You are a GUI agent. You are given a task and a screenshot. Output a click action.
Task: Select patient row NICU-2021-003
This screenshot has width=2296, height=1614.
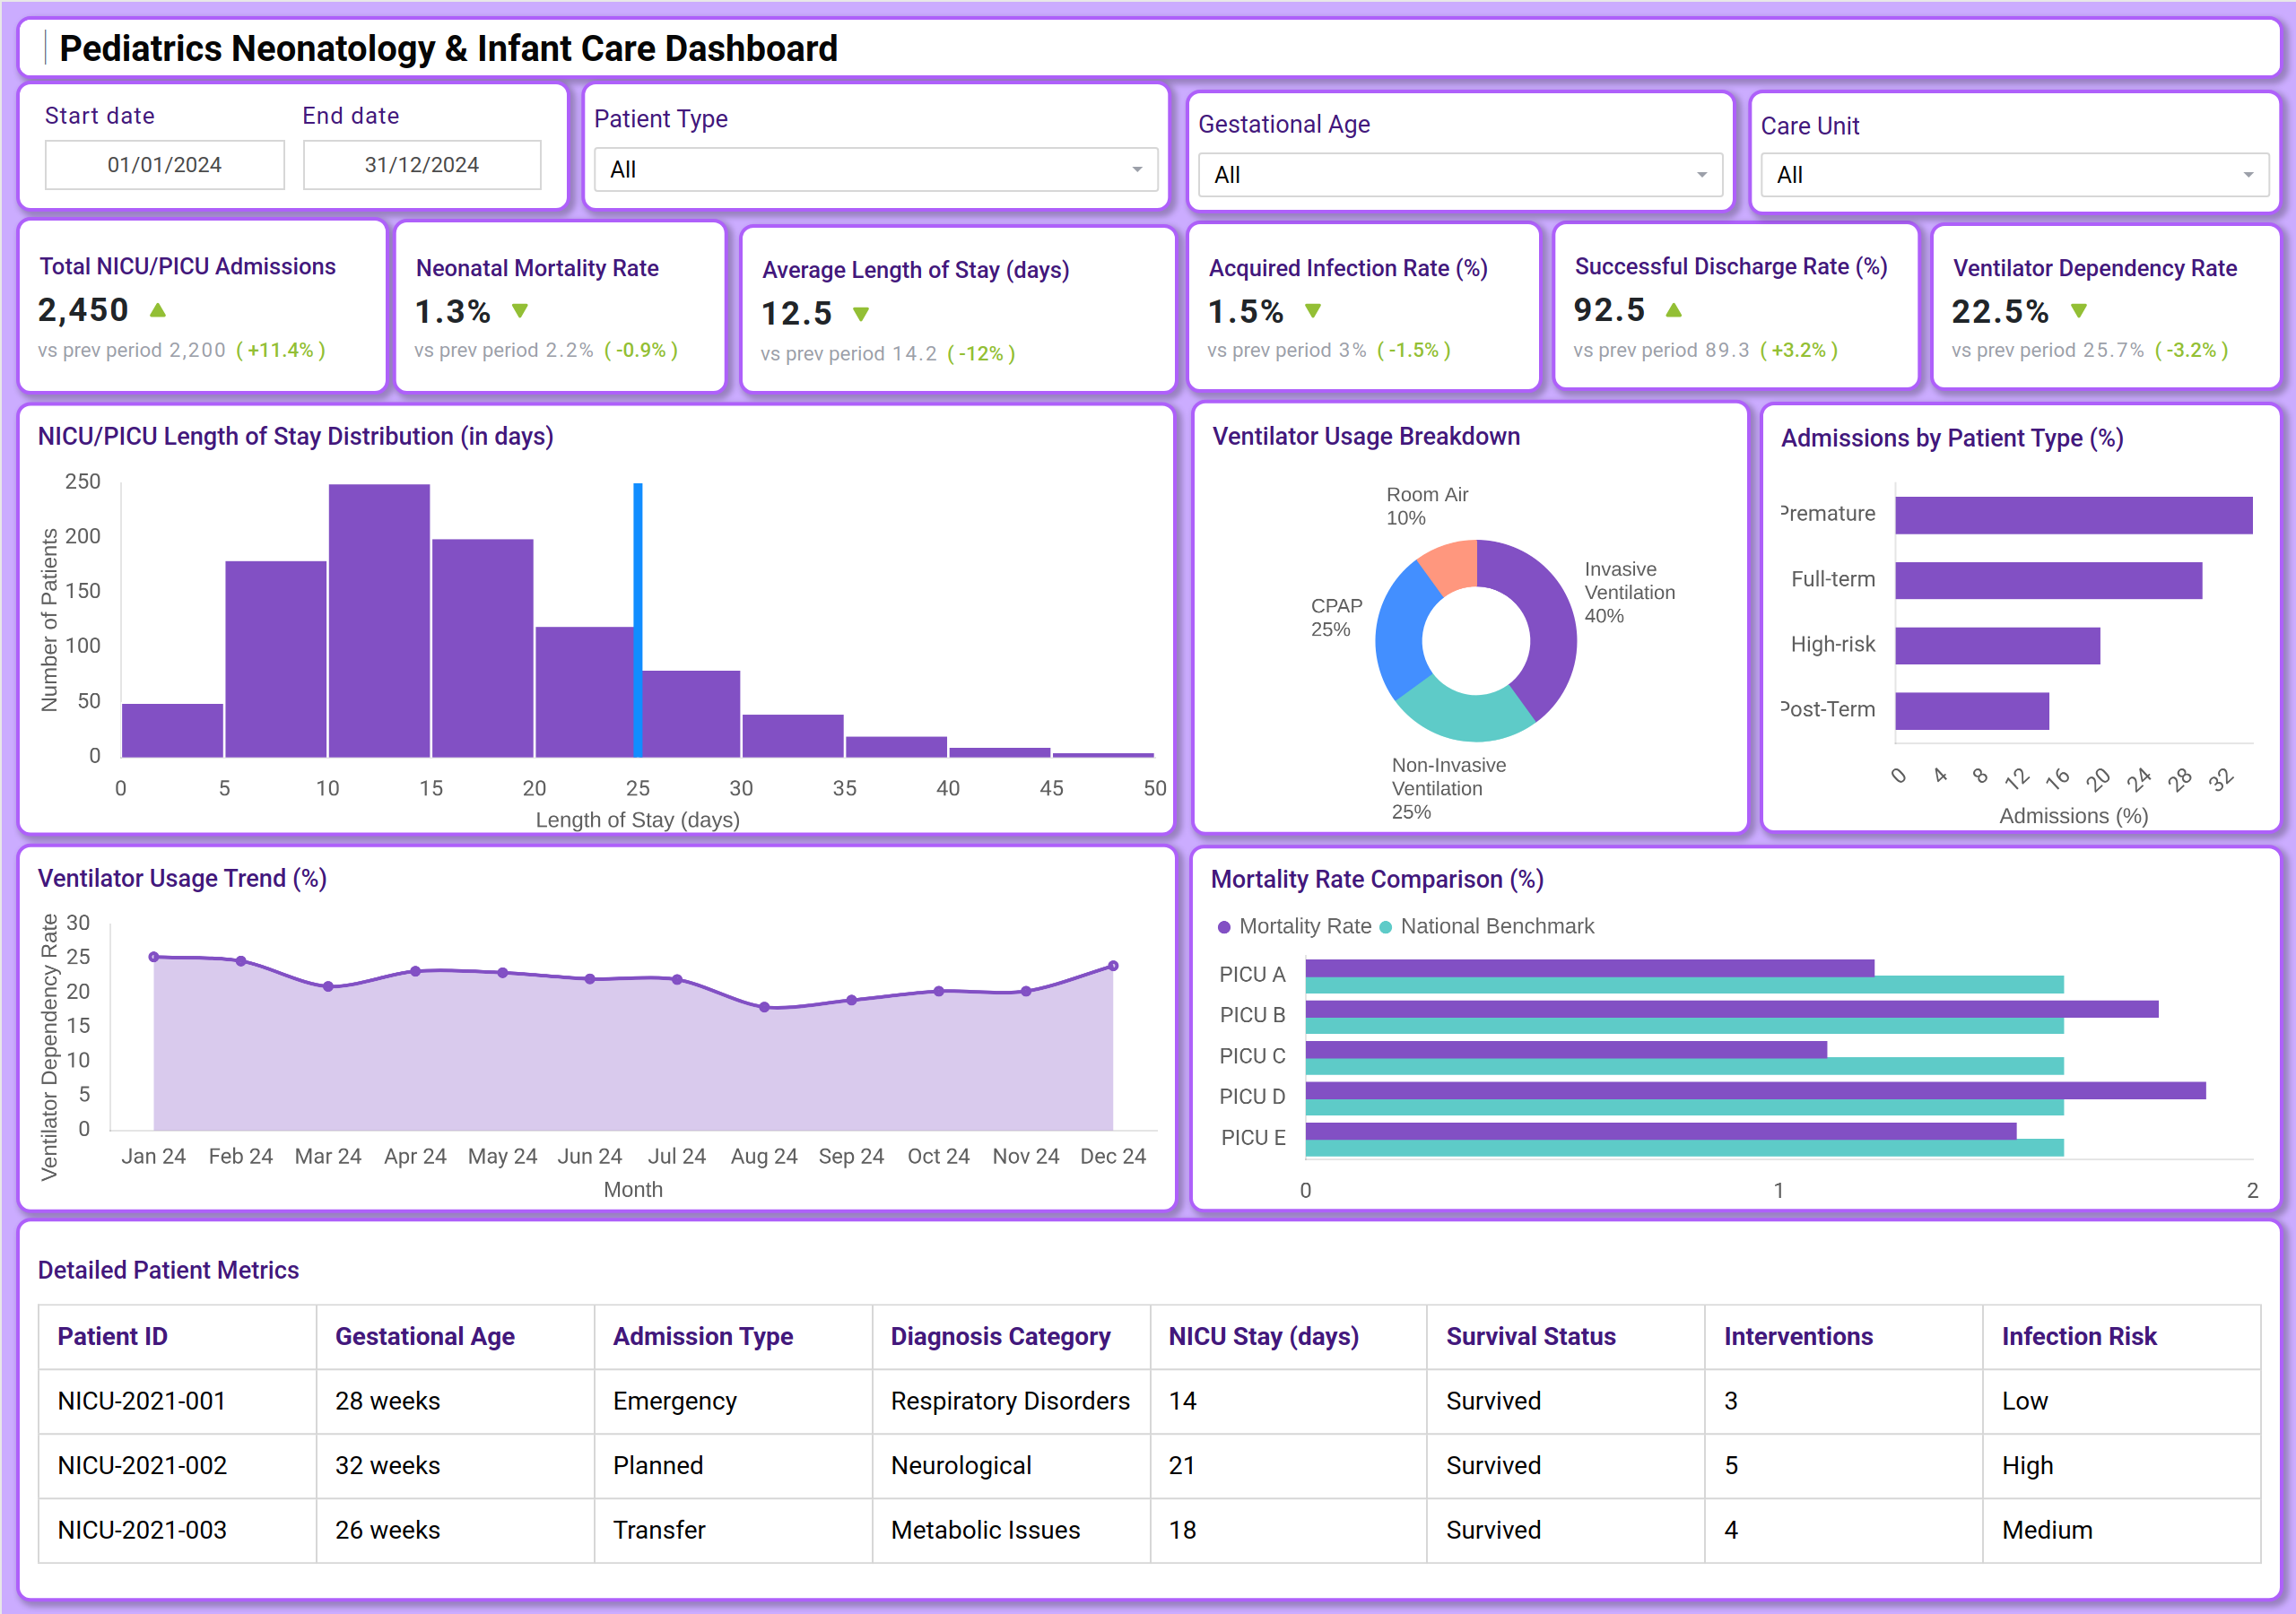[x=1149, y=1530]
